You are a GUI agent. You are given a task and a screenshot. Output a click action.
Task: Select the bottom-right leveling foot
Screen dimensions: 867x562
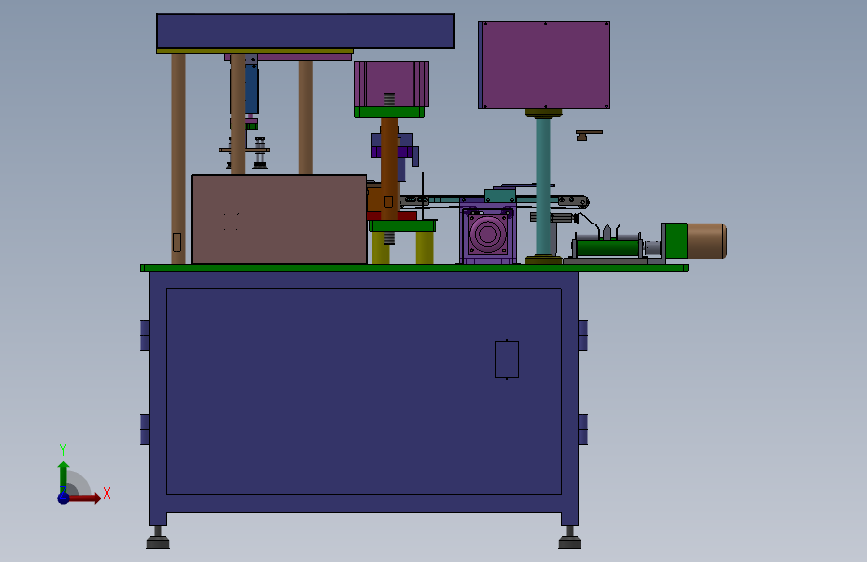click(x=570, y=538)
